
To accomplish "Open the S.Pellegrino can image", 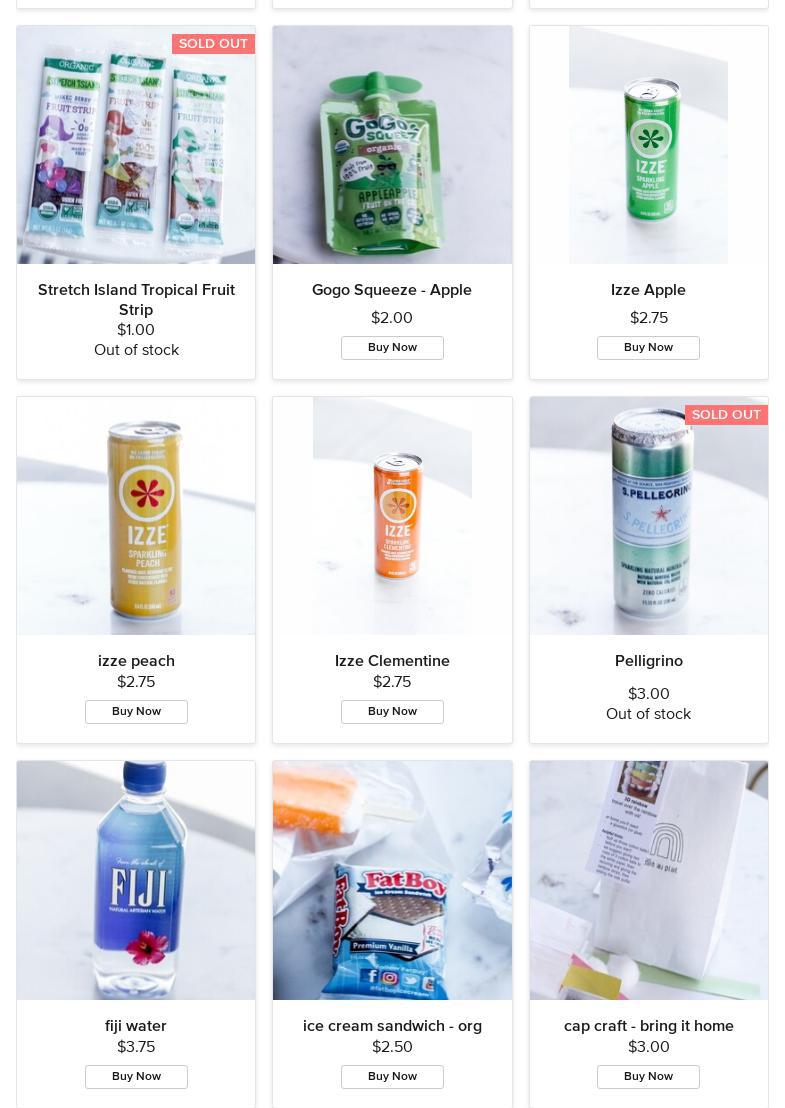I will pyautogui.click(x=649, y=516).
